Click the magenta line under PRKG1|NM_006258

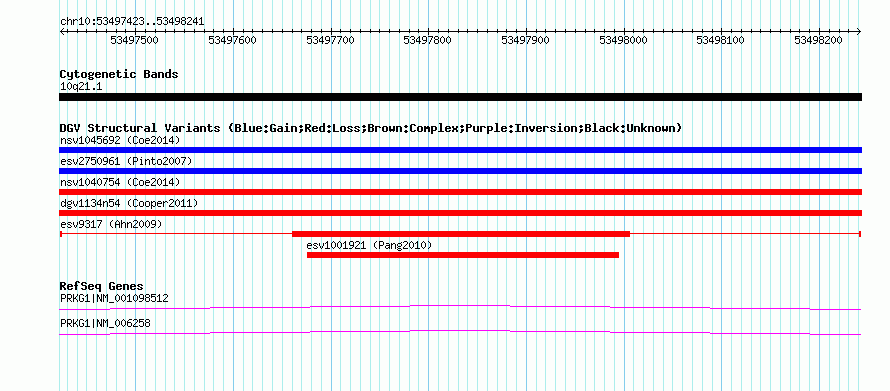click(x=460, y=332)
